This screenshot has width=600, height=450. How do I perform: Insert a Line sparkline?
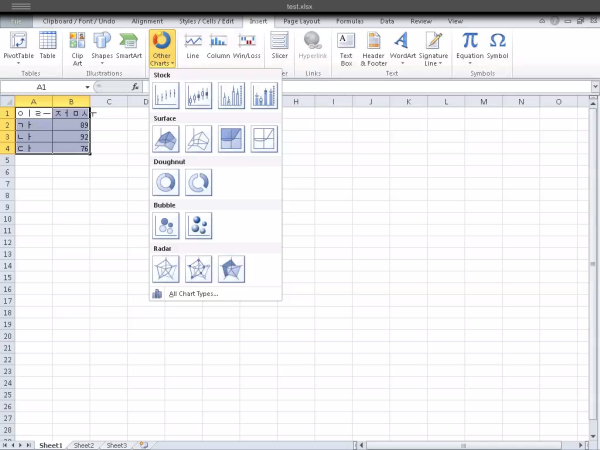[193, 46]
